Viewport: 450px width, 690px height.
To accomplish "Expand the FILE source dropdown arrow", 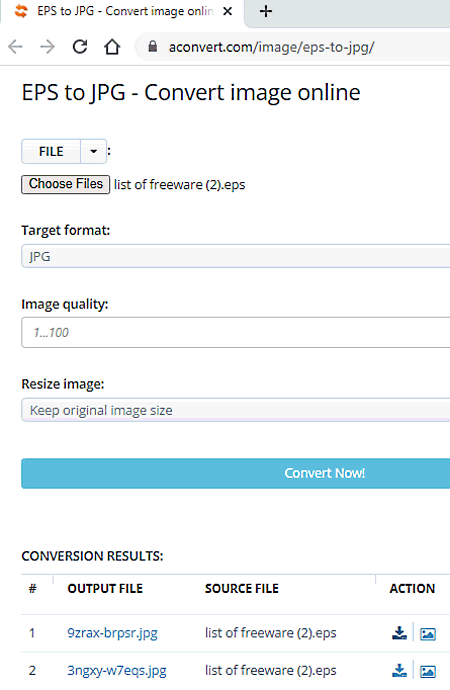I will 93,151.
